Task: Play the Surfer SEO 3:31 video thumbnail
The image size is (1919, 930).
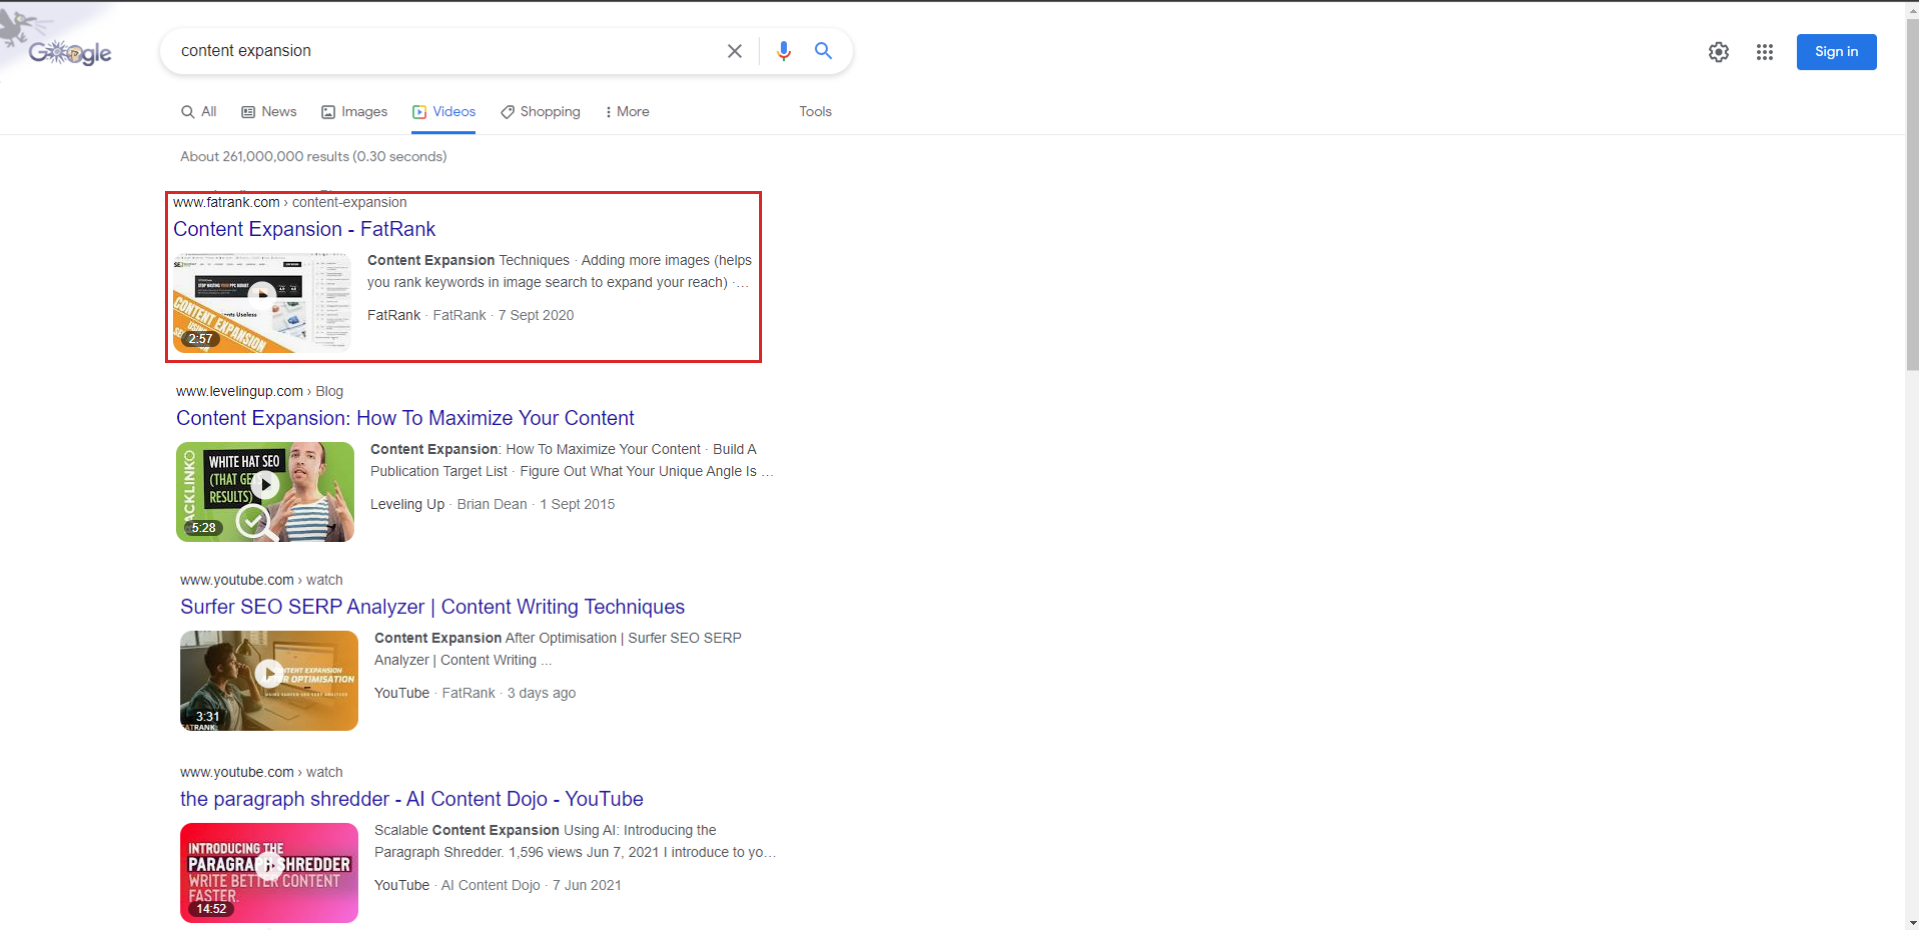Action: click(x=269, y=680)
